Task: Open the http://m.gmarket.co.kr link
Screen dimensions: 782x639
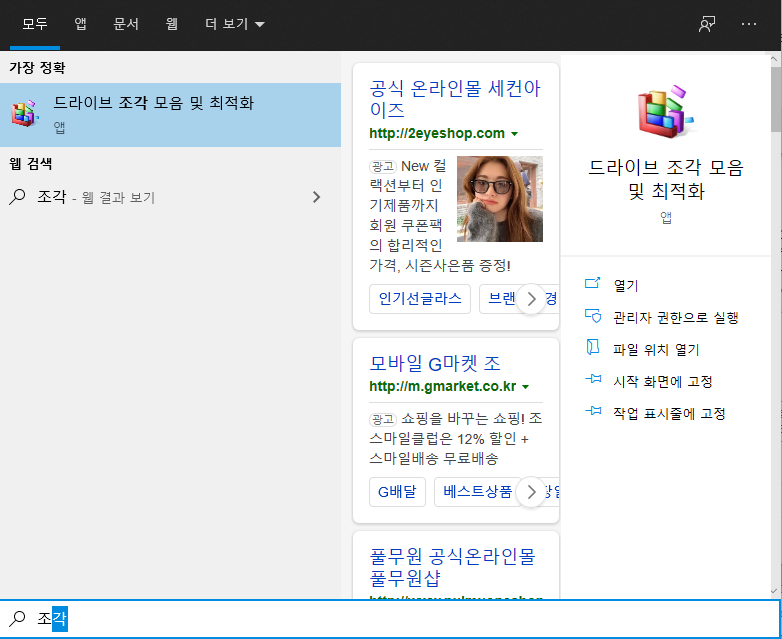Action: [x=443, y=386]
